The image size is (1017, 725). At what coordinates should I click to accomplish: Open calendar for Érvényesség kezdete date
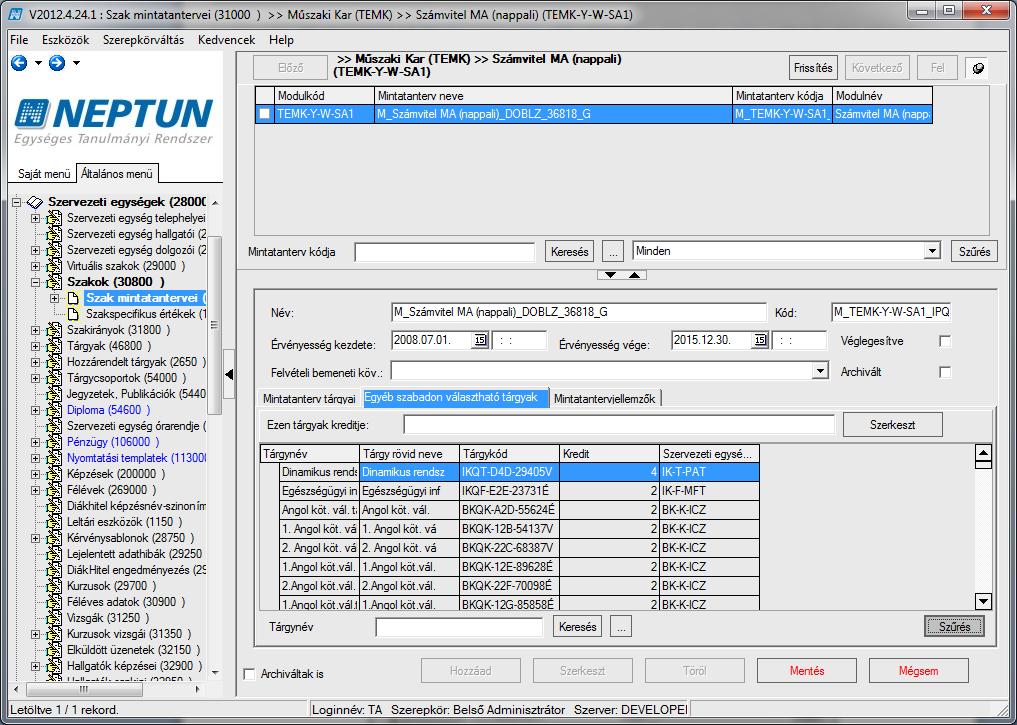click(480, 340)
